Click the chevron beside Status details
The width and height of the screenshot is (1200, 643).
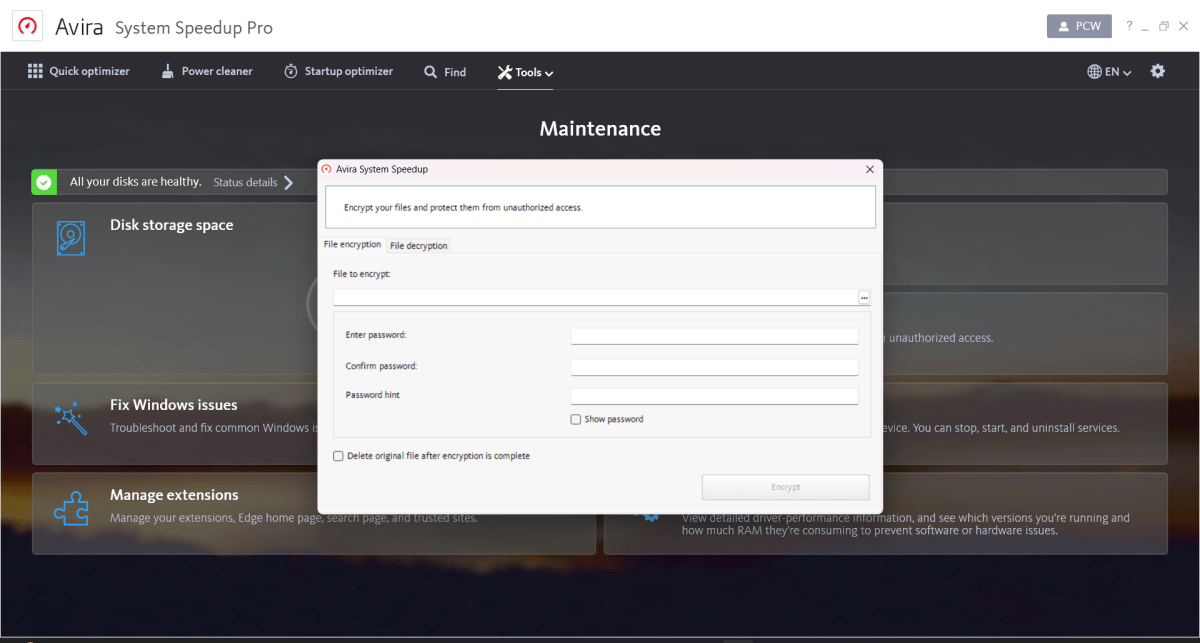[288, 182]
